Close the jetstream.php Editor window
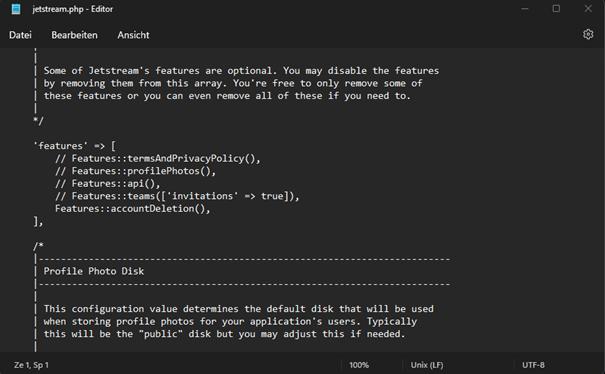Image resolution: width=605 pixels, height=374 pixels. [x=588, y=9]
